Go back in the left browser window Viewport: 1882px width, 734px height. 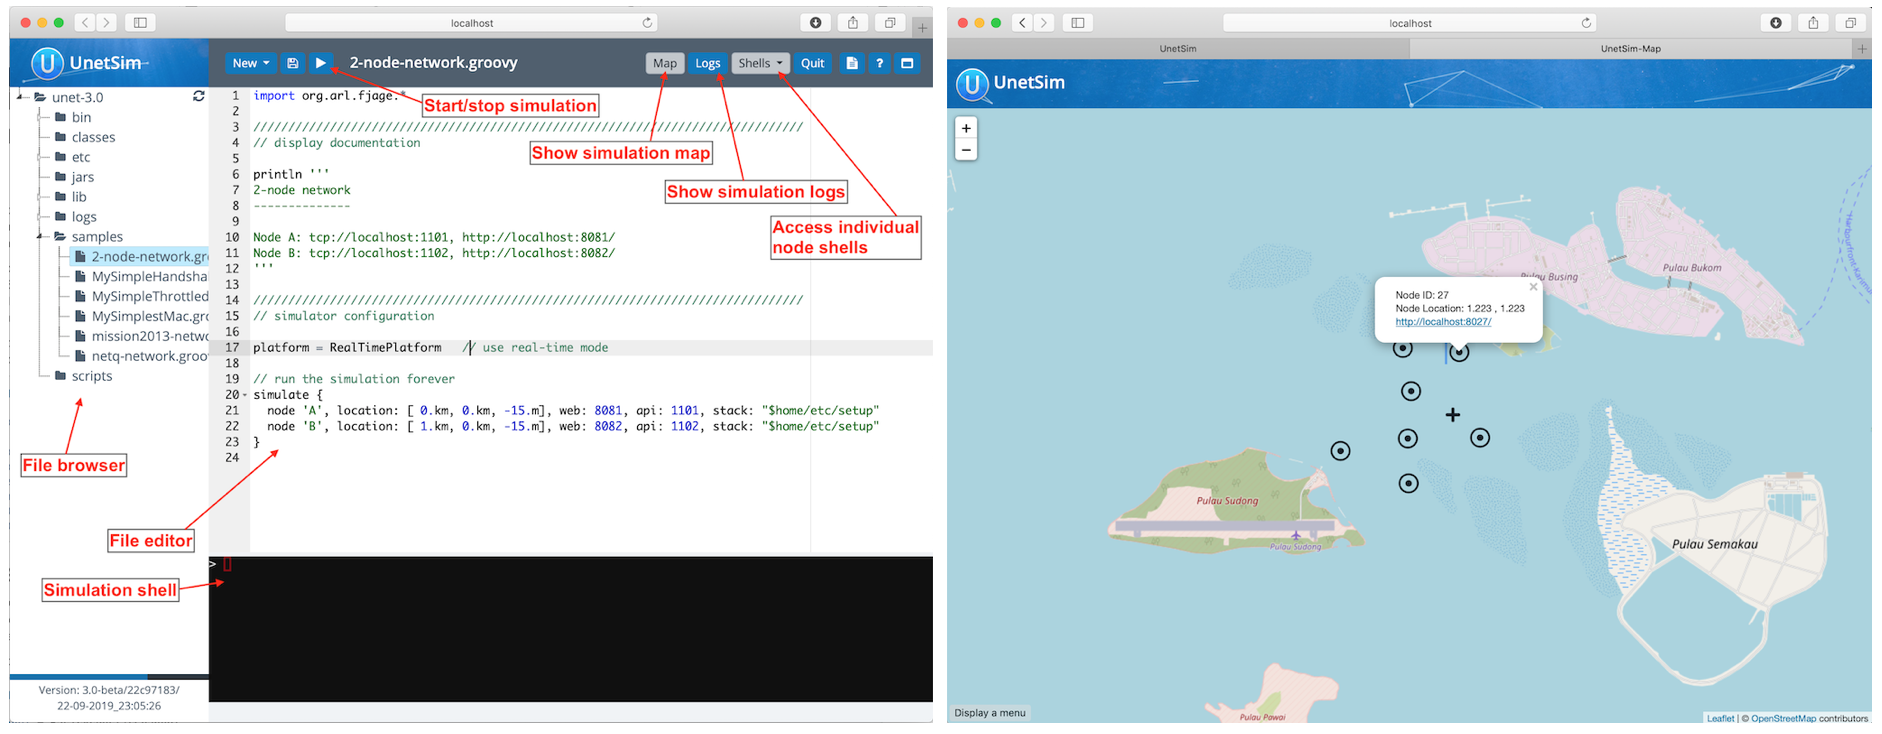click(85, 23)
